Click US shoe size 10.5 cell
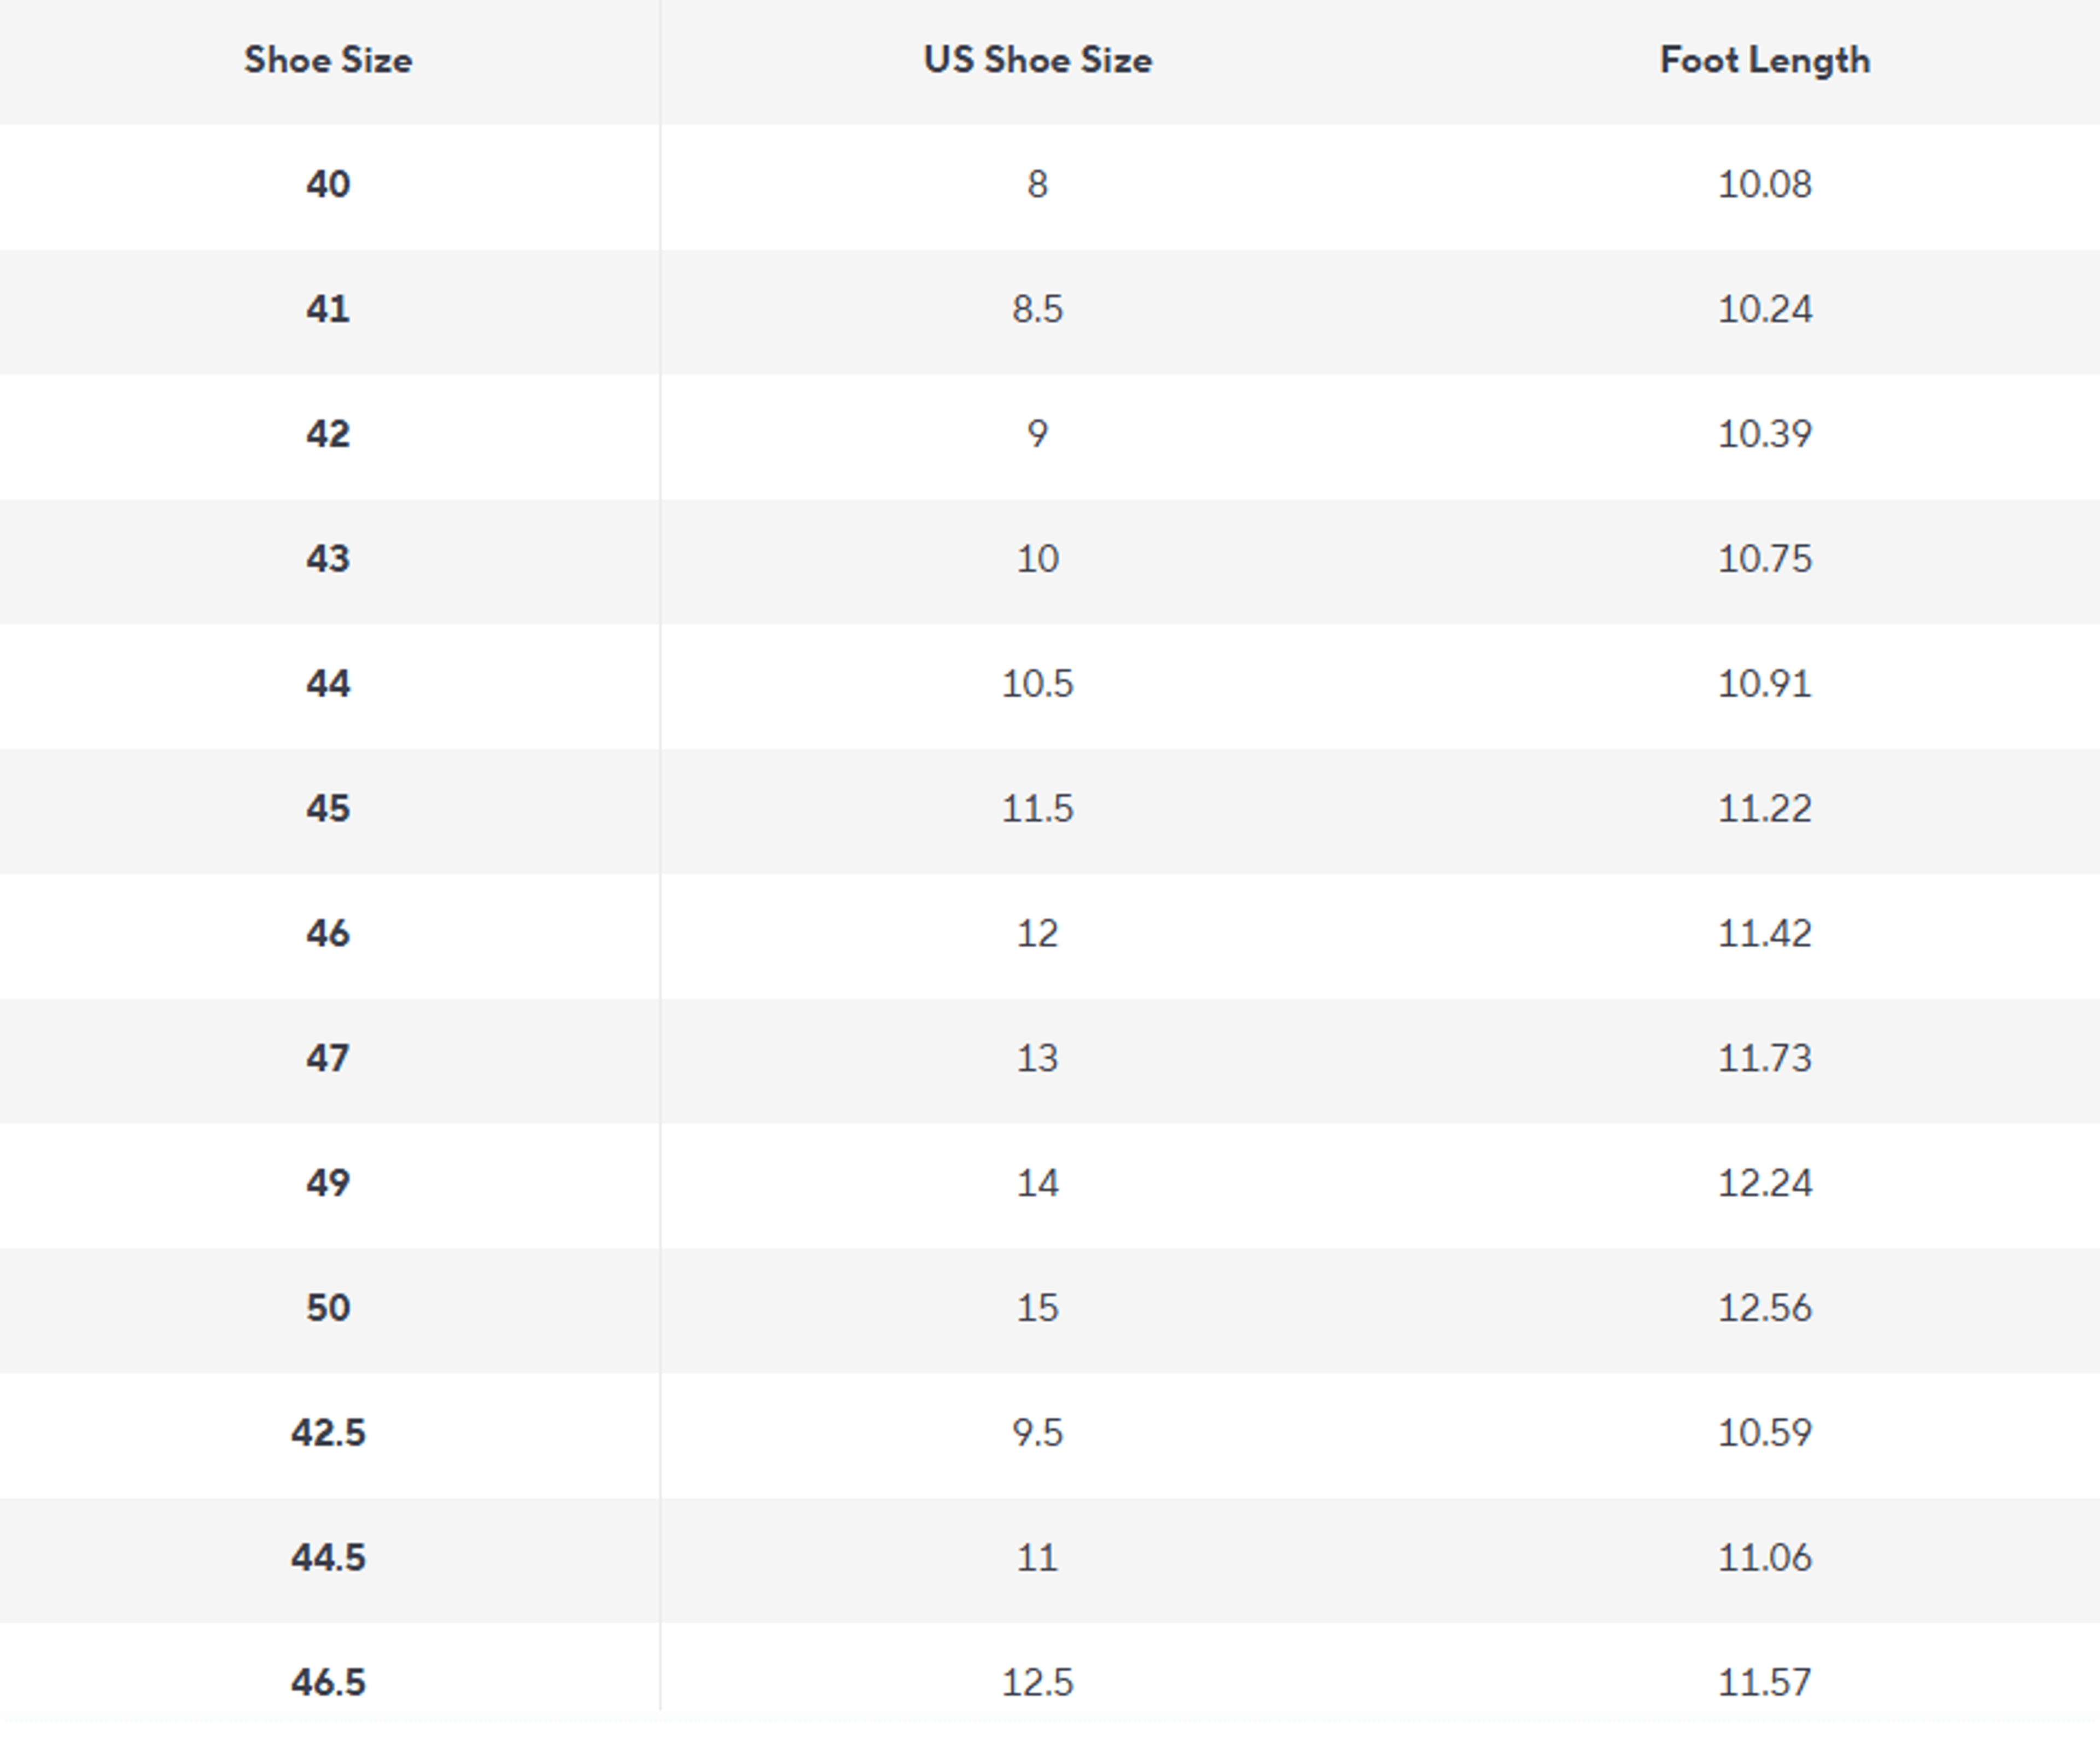 [x=1037, y=684]
